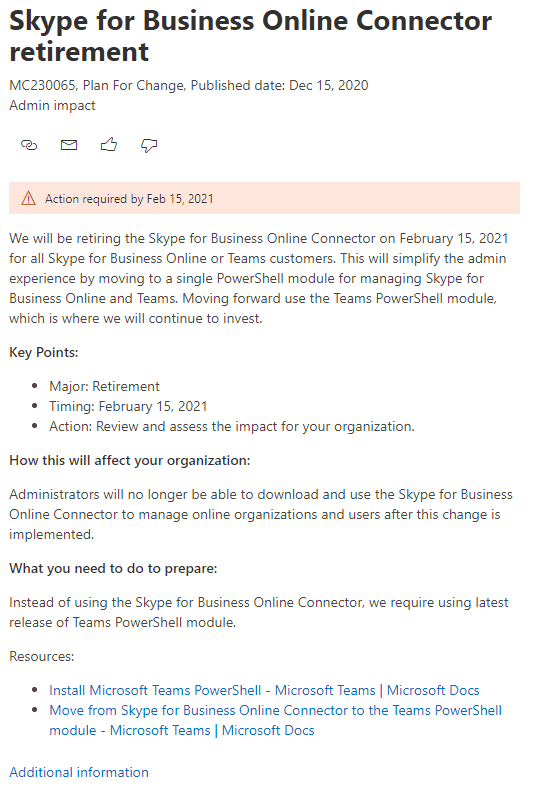
Task: Click the 'Timing: February 15, 2021' bullet item
Action: pyautogui.click(x=128, y=407)
